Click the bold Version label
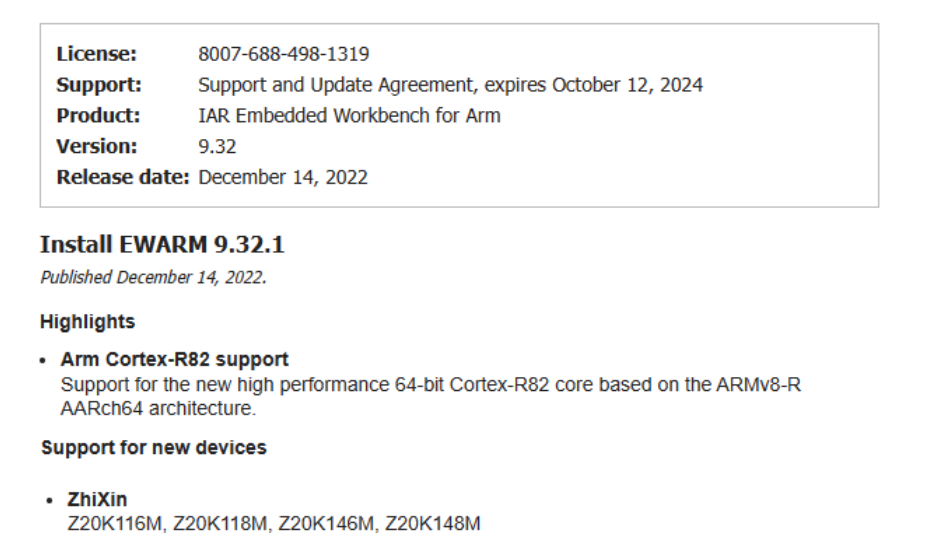The width and height of the screenshot is (947, 556). click(x=97, y=147)
